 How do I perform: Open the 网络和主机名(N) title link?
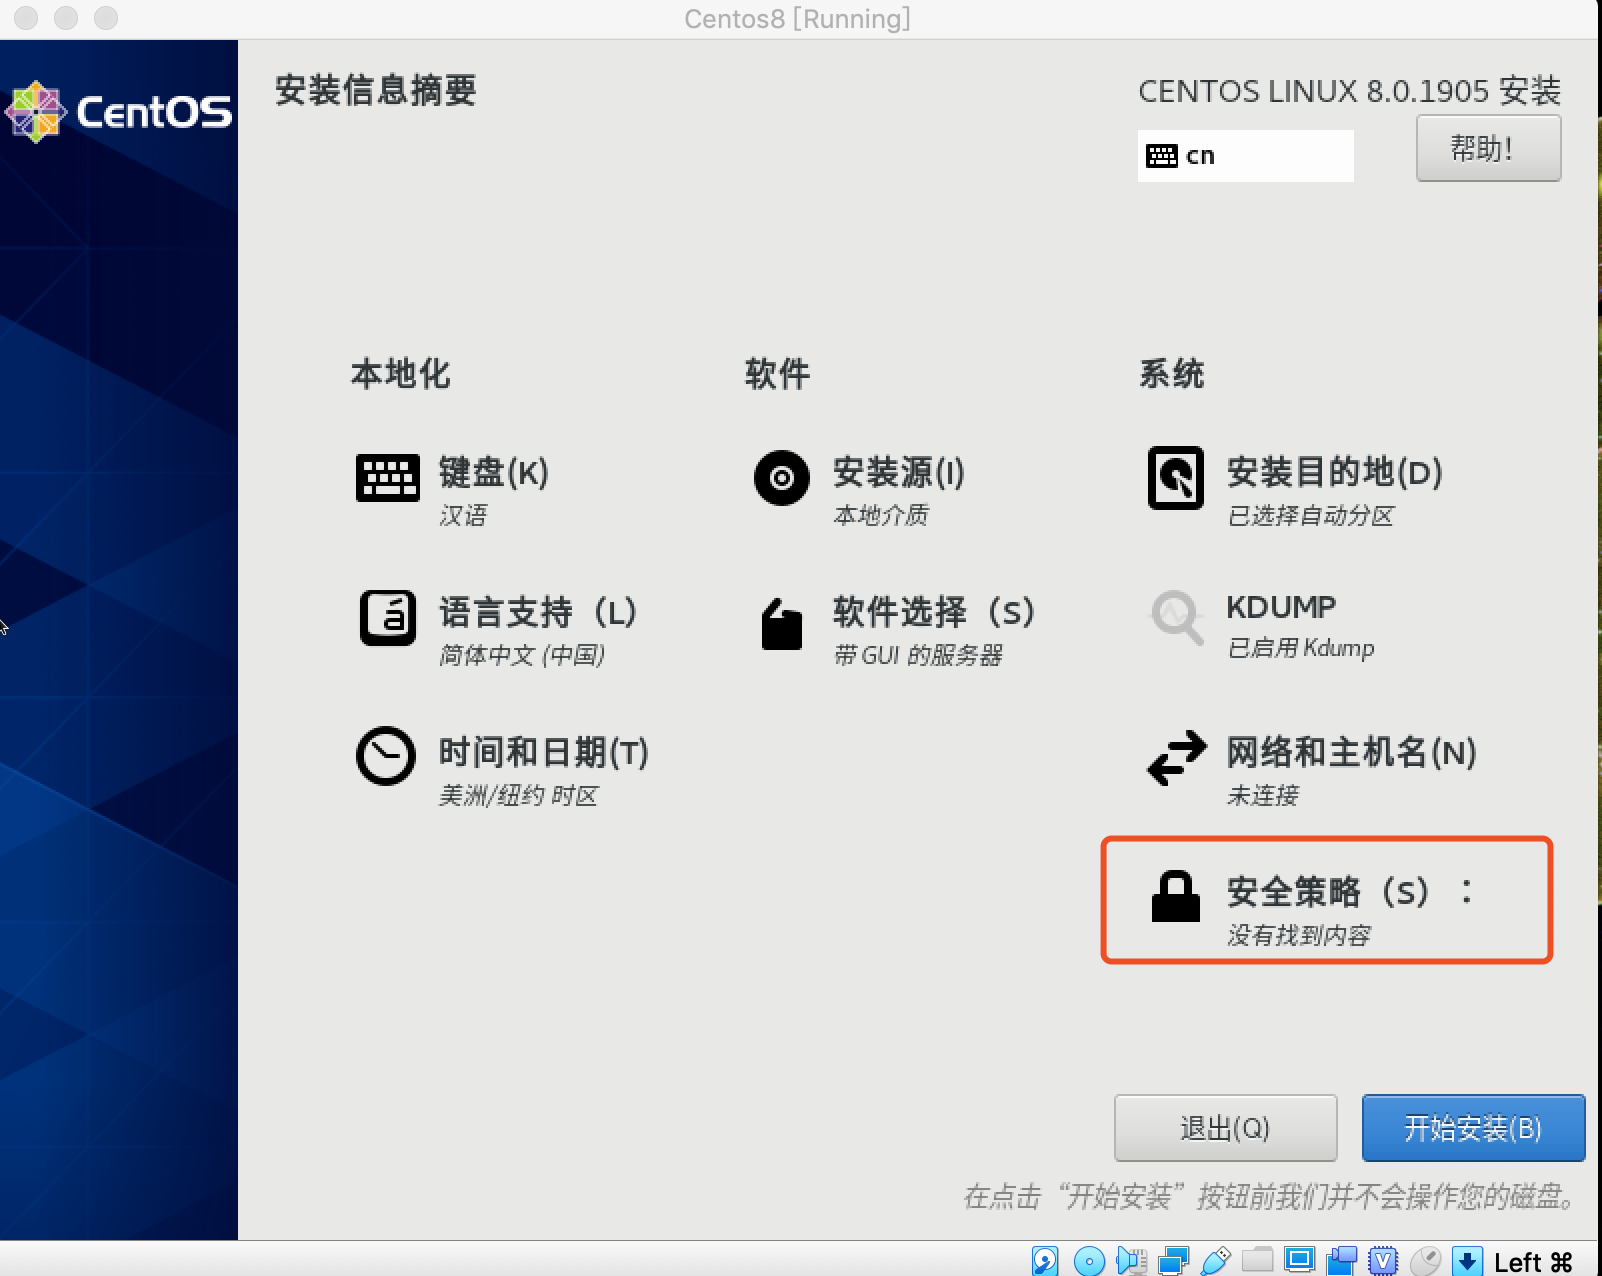[1352, 752]
